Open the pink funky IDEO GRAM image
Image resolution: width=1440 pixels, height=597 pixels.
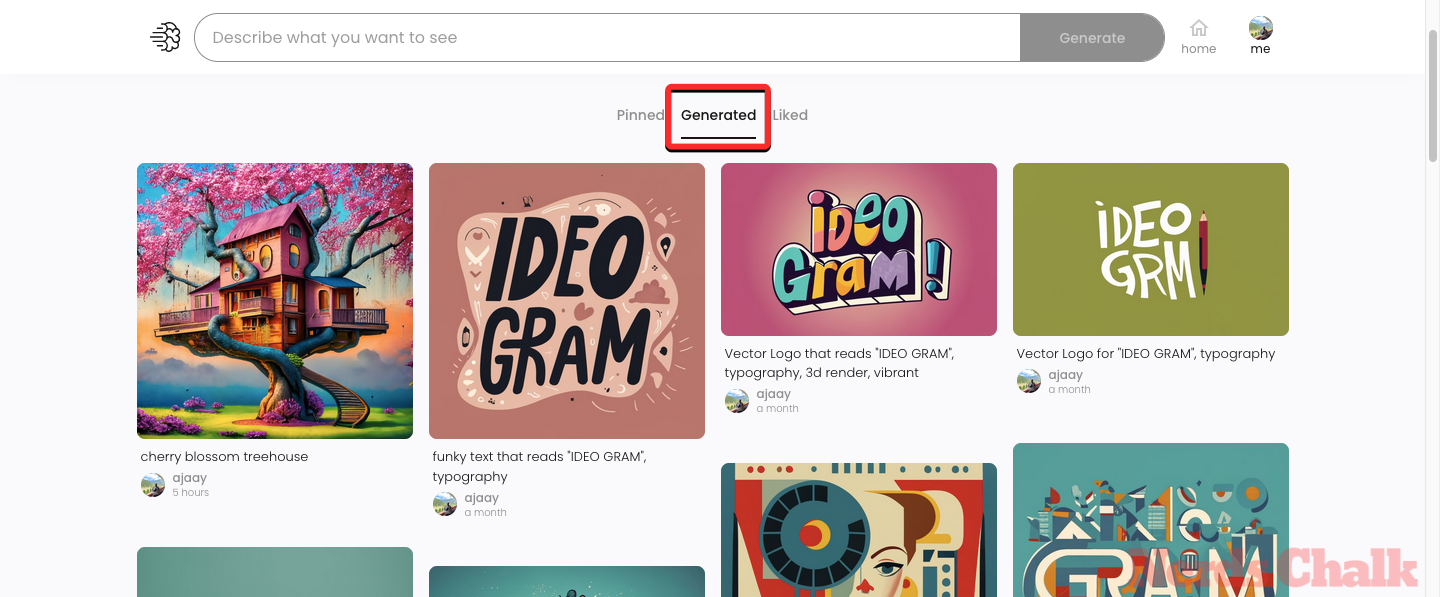(x=567, y=301)
